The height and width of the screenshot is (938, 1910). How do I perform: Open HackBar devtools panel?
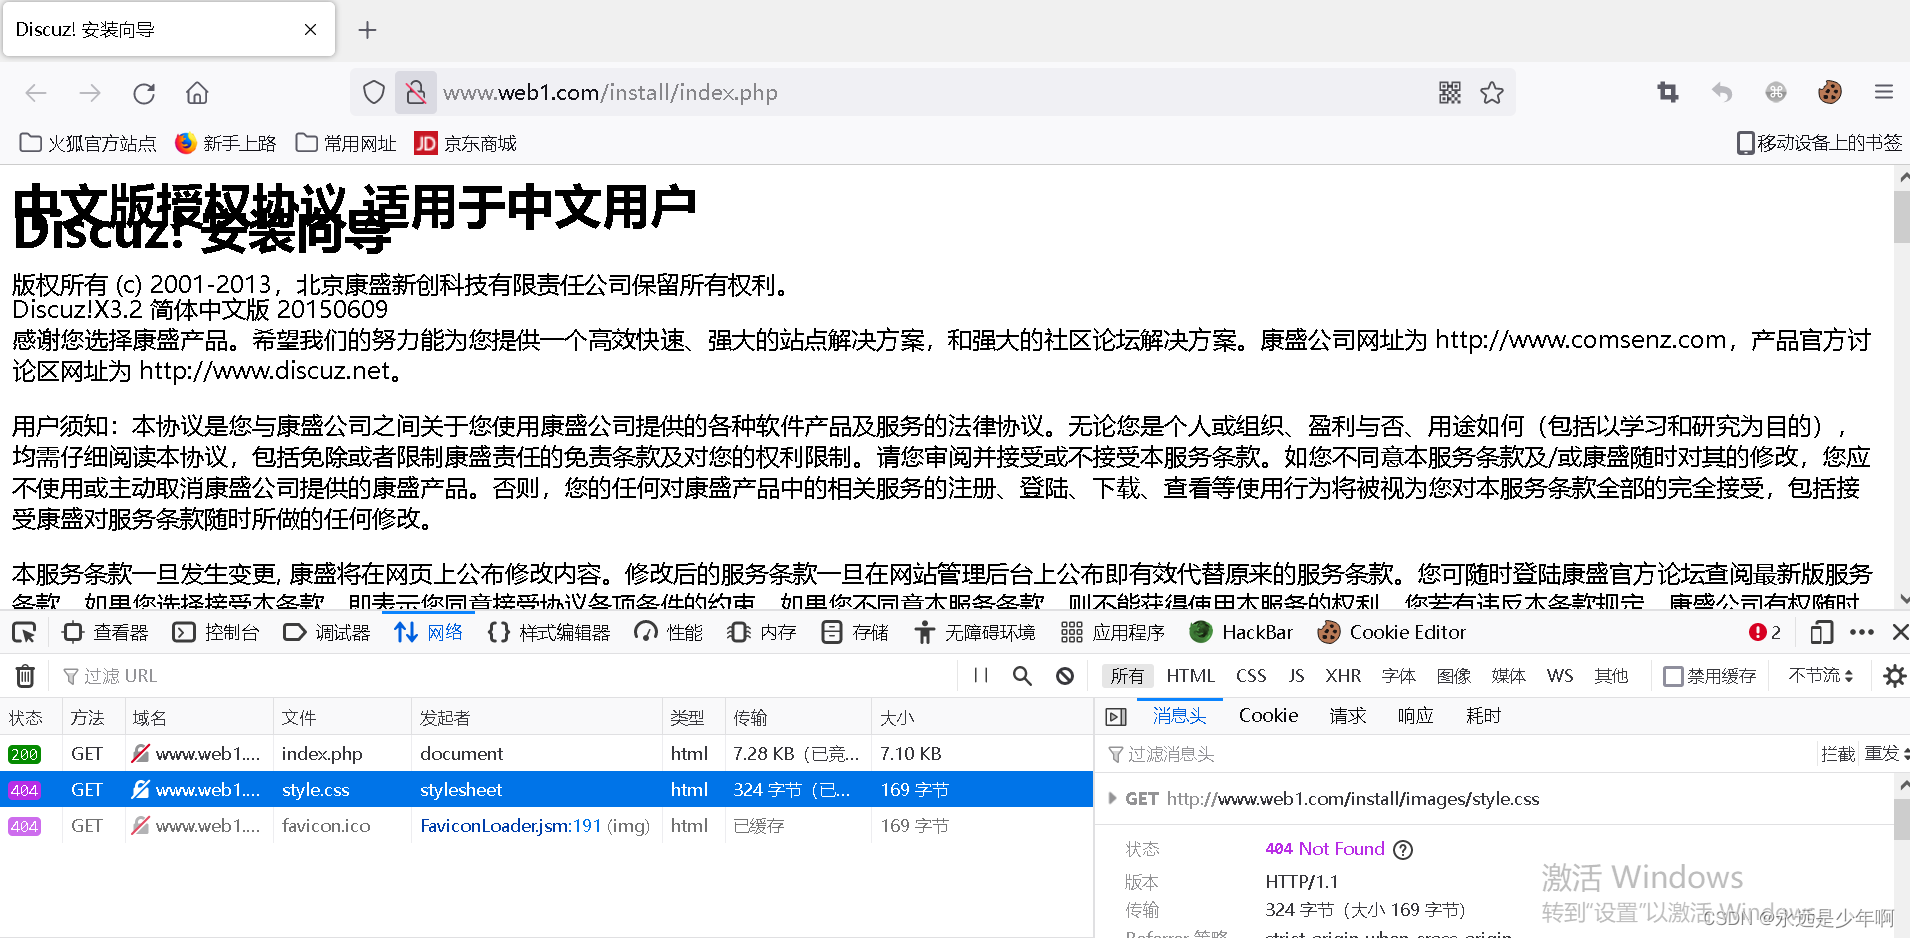(x=1241, y=632)
